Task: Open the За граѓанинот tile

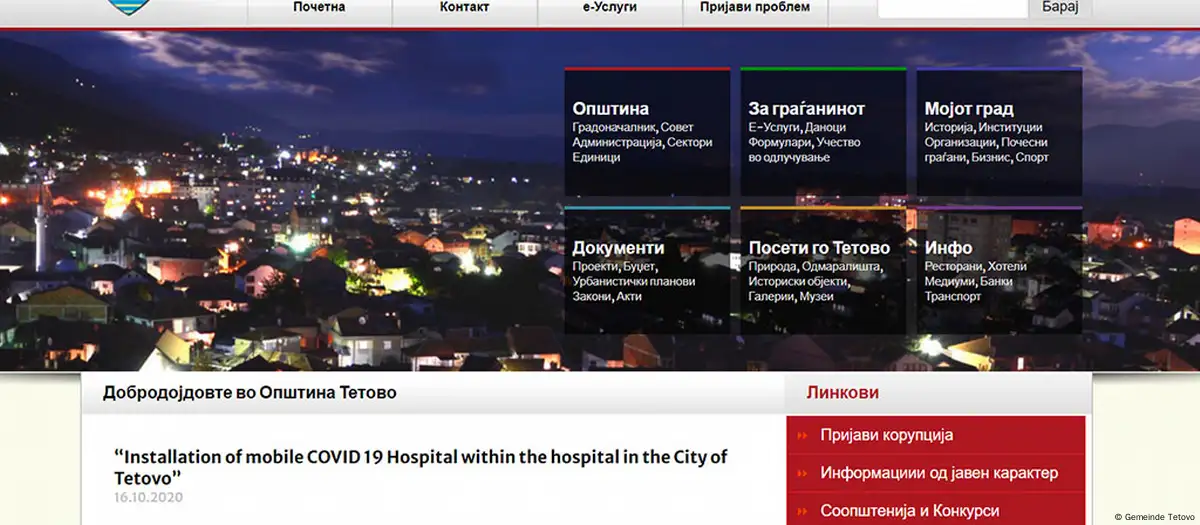Action: point(823,132)
